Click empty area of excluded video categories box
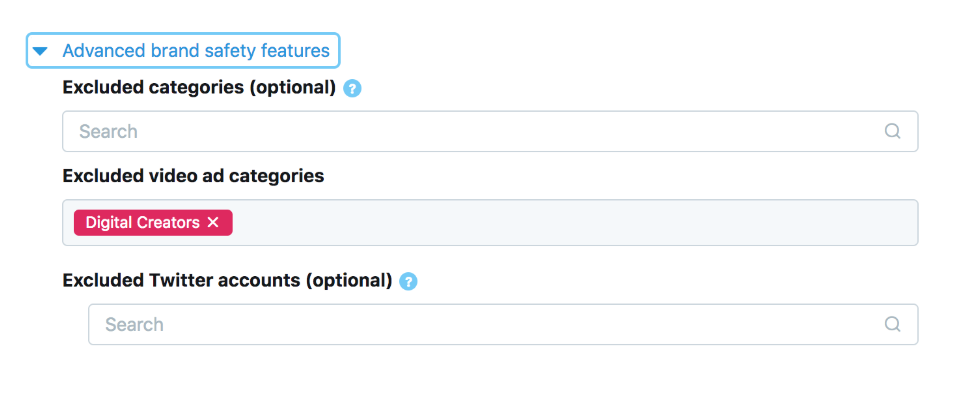The height and width of the screenshot is (396, 966). pos(573,222)
